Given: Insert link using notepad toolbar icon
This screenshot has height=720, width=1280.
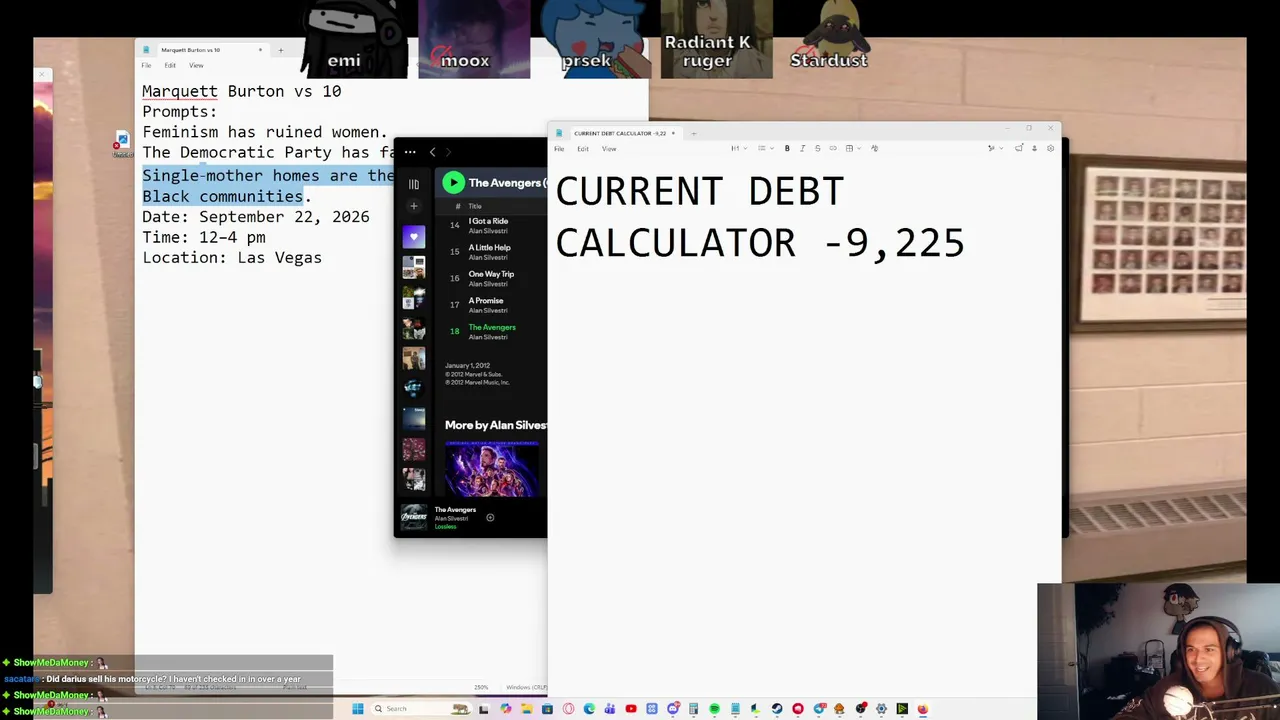Looking at the screenshot, I should tap(833, 148).
